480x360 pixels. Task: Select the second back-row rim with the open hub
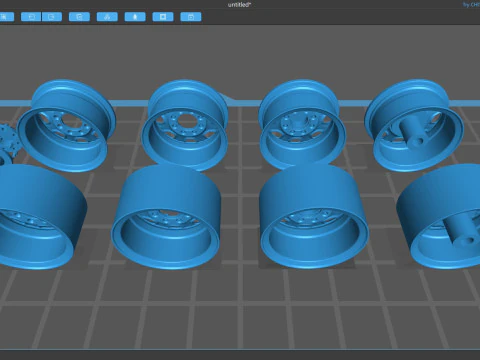coord(185,125)
